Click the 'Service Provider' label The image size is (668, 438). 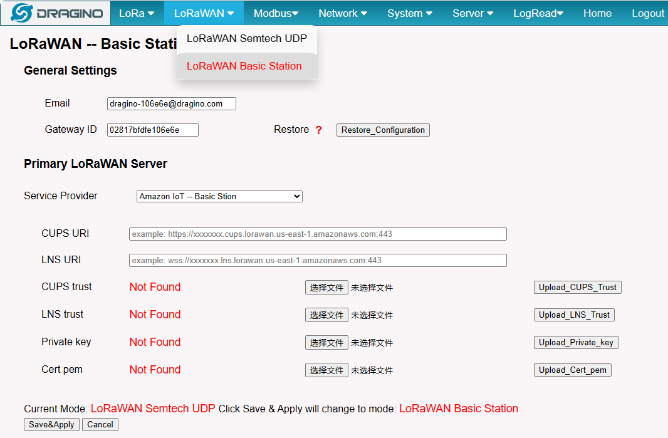(60, 196)
